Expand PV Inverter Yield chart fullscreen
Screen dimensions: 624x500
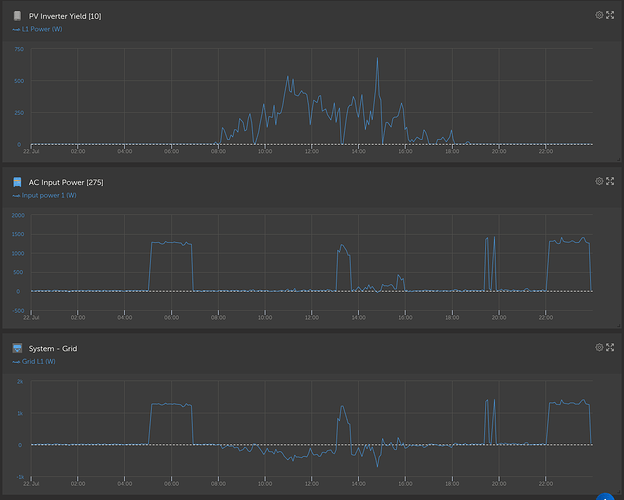610,15
